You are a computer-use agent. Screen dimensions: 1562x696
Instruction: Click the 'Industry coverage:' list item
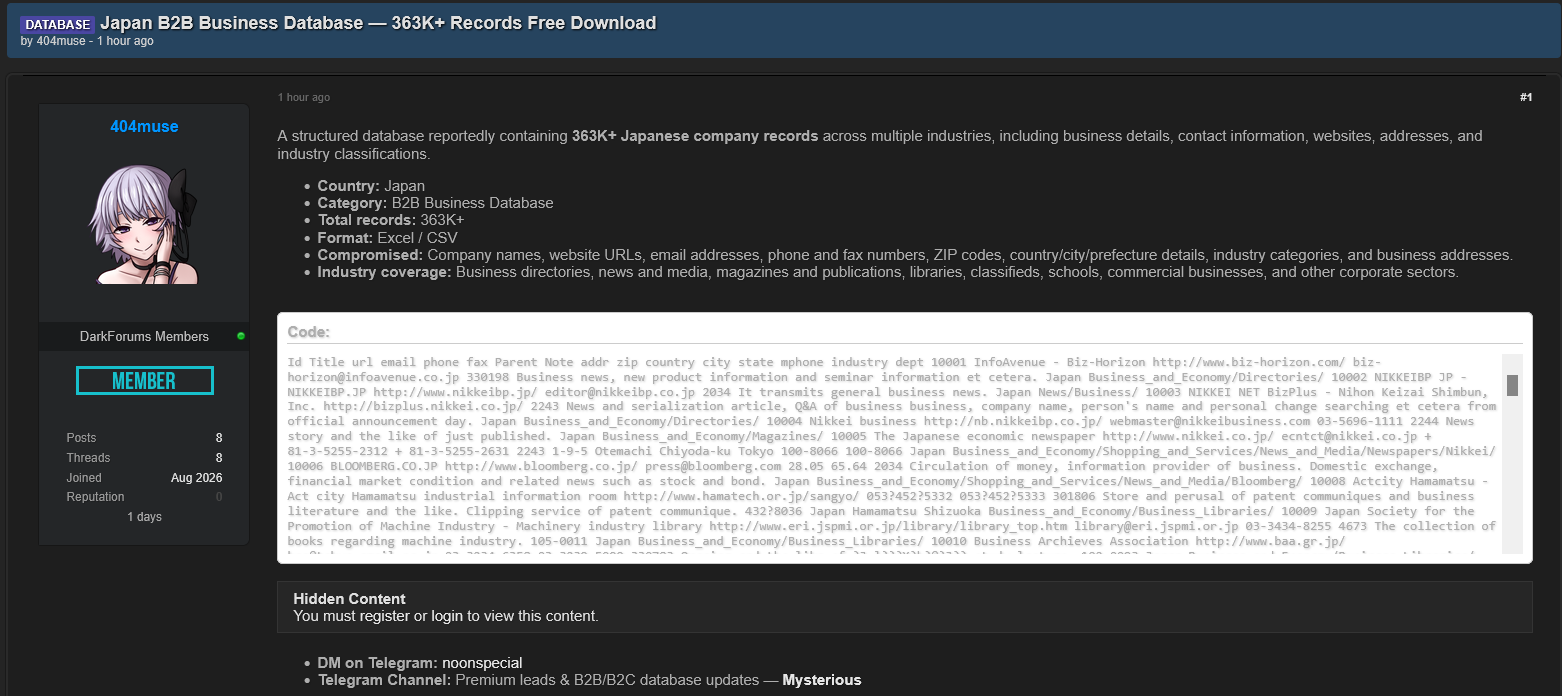pos(888,272)
